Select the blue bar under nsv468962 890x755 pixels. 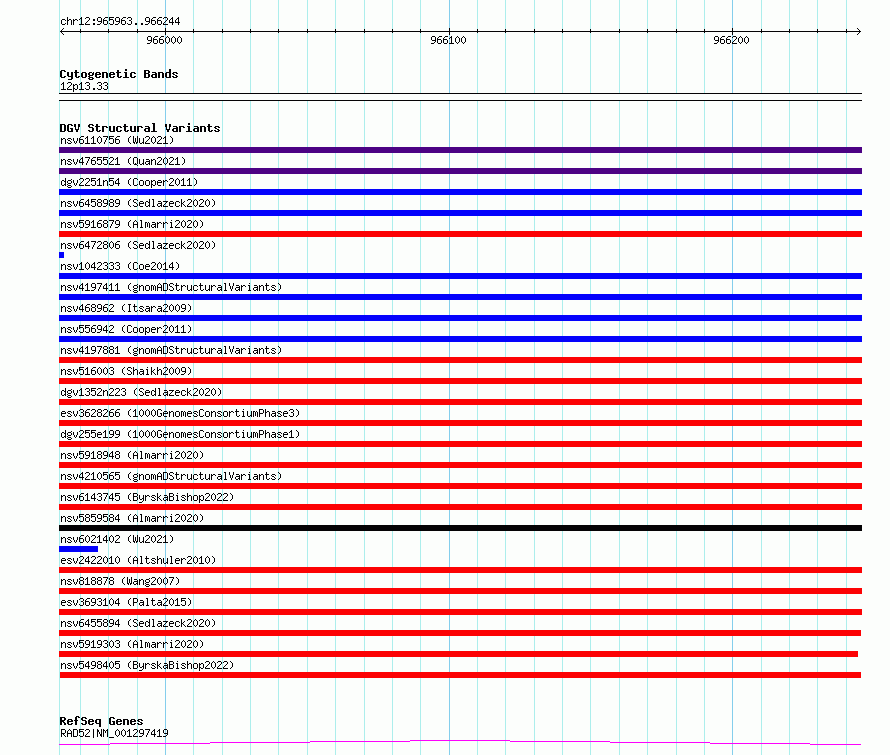click(460, 318)
